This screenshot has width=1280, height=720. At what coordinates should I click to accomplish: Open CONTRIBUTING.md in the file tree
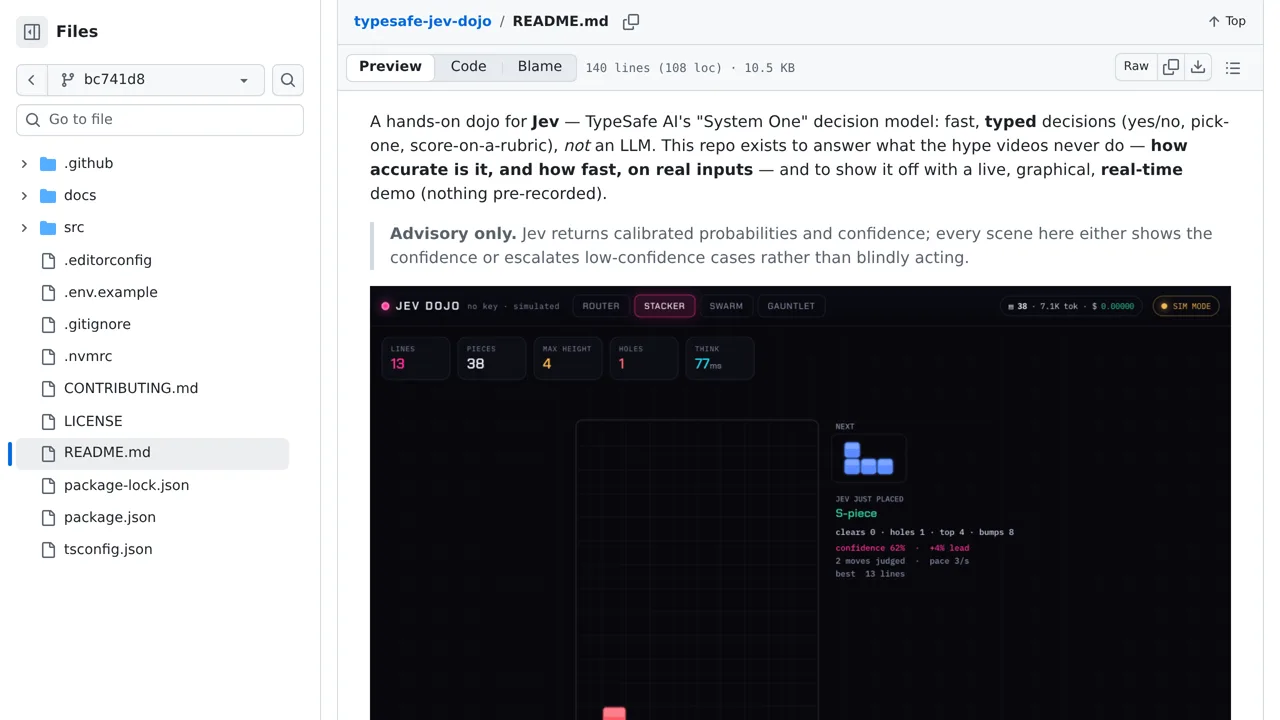coord(131,388)
